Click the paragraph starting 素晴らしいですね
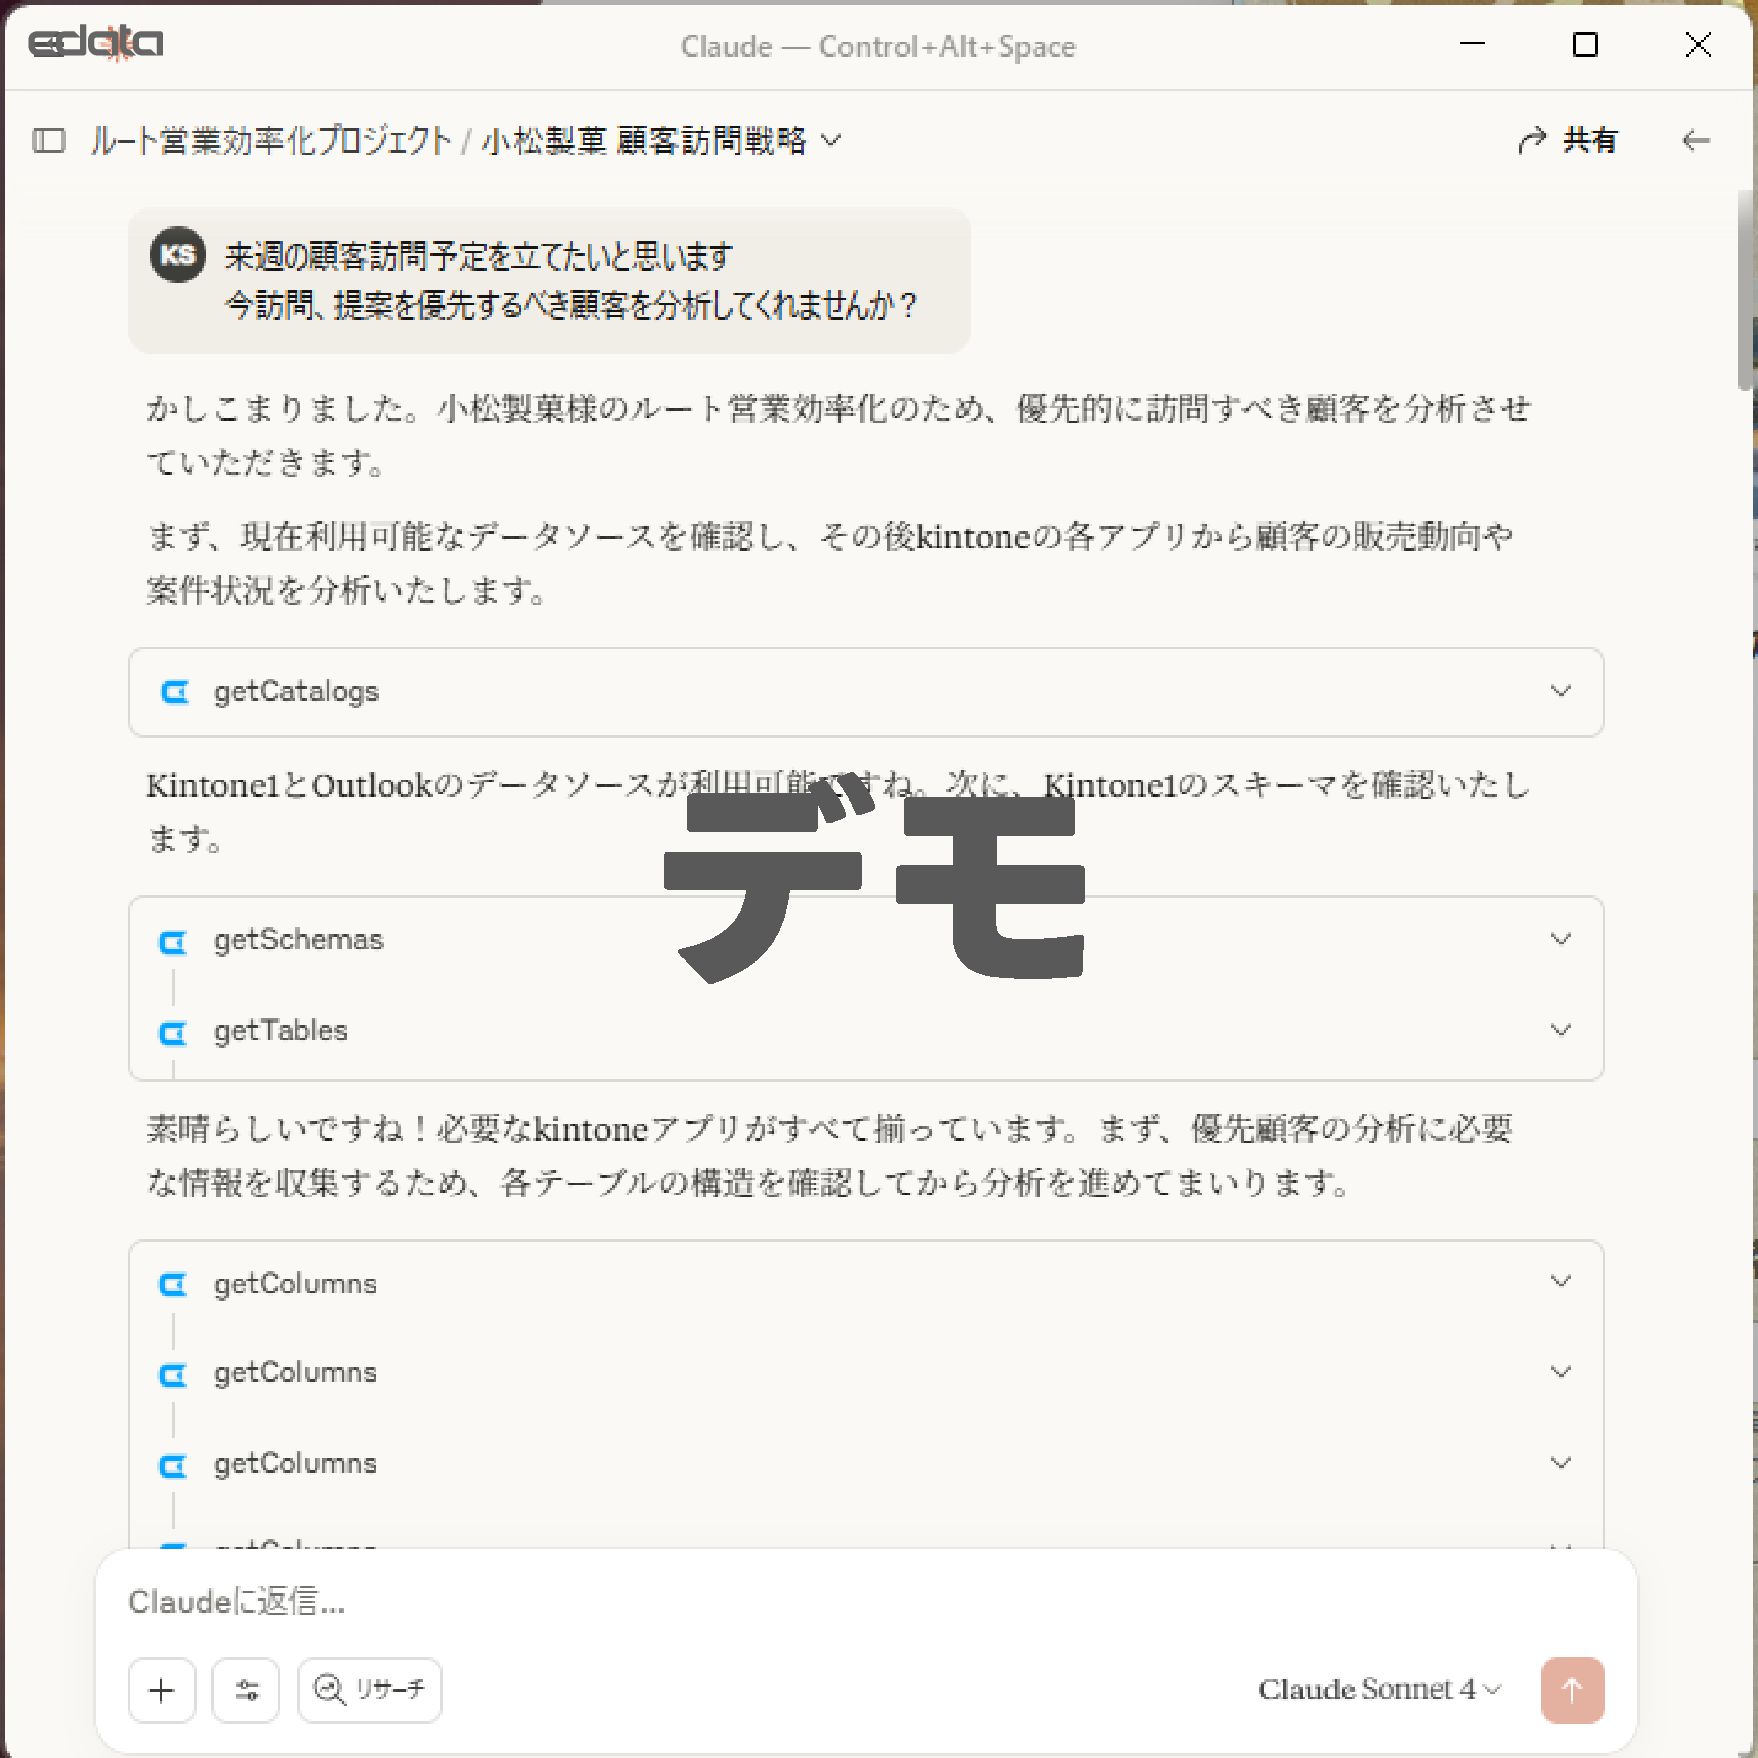1758x1758 pixels. click(830, 1156)
